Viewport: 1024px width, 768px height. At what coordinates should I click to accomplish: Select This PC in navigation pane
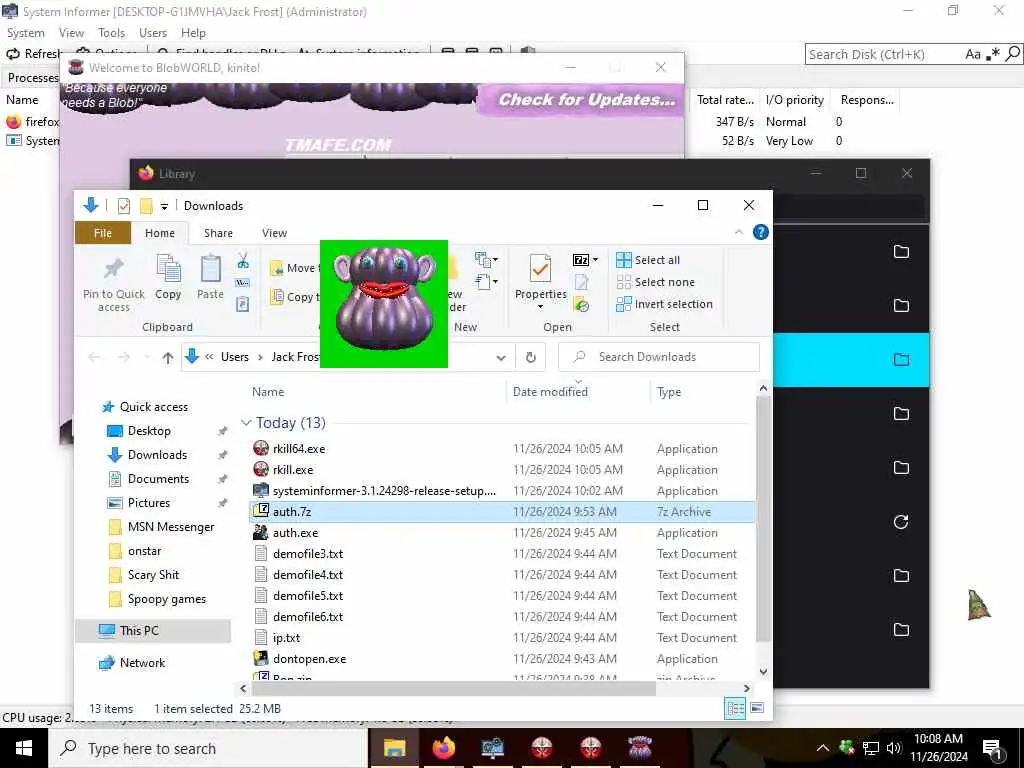pos(139,631)
